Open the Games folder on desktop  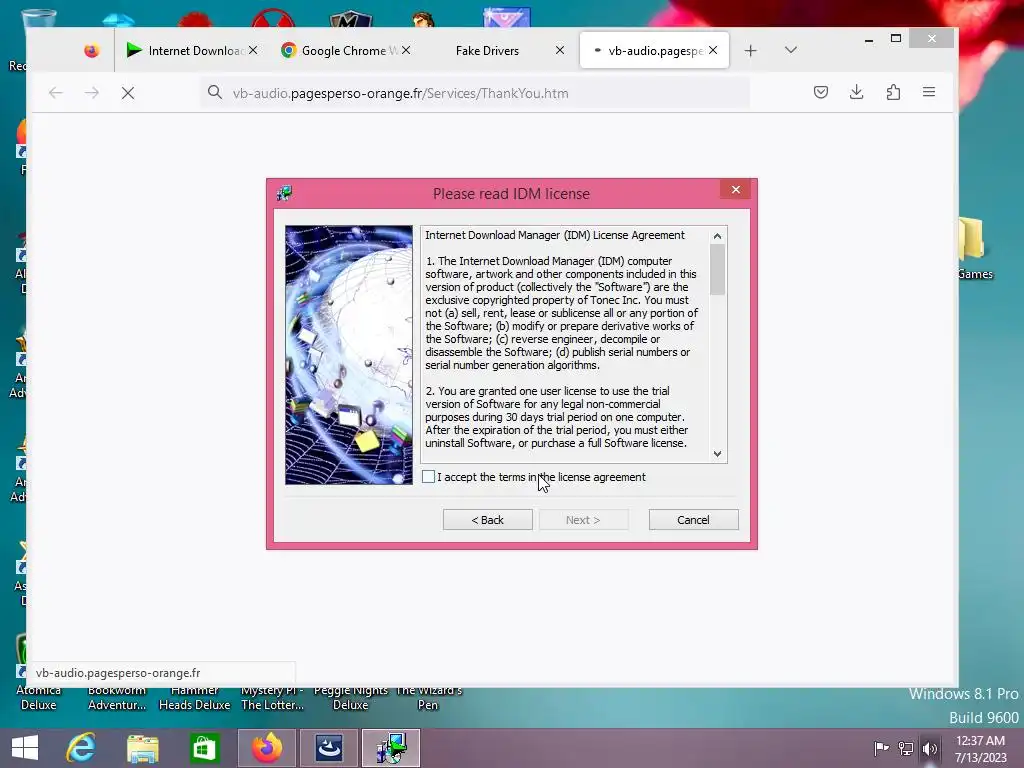(972, 248)
